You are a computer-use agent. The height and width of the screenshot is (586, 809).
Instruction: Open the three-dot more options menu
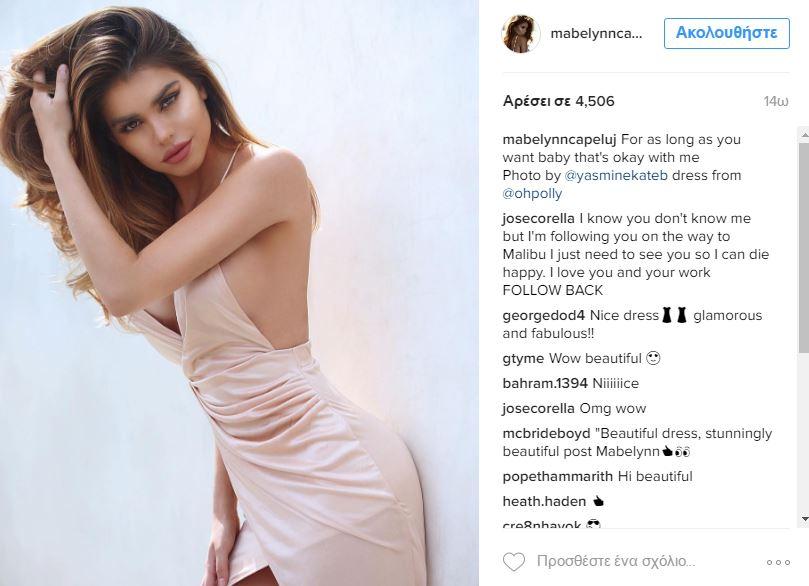778,562
